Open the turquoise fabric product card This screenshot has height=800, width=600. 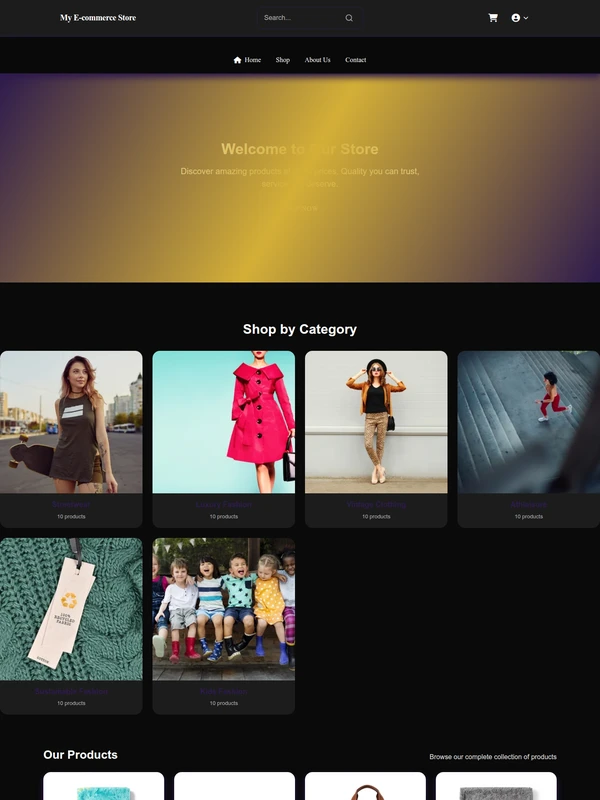tap(104, 786)
